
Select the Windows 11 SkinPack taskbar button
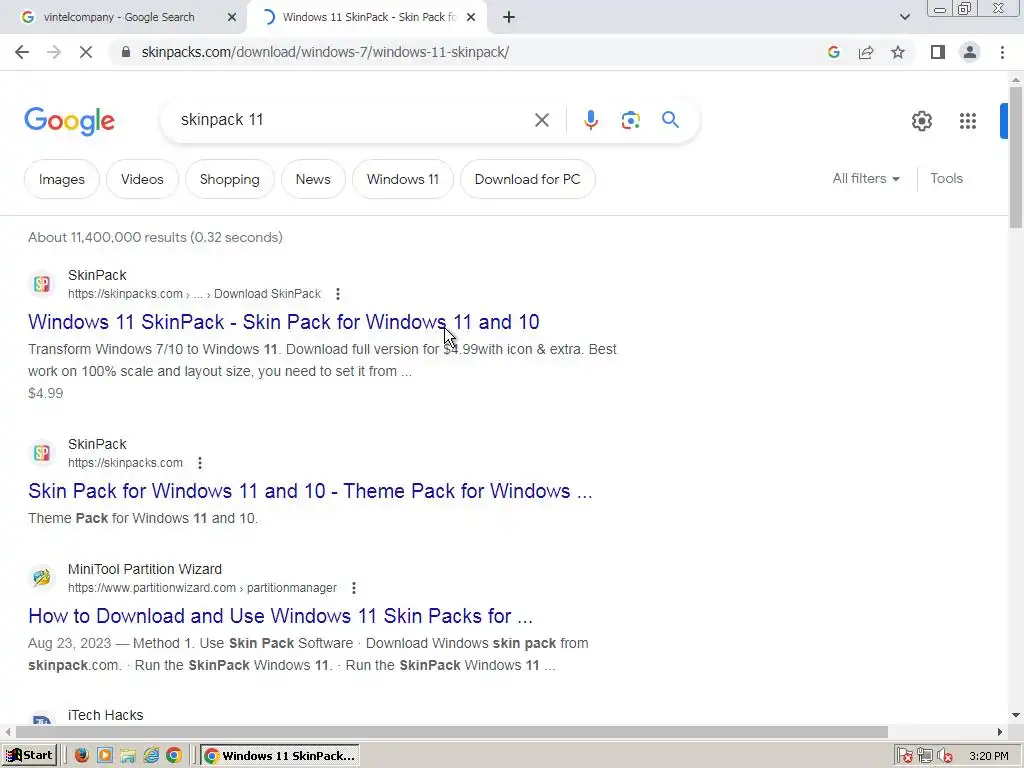click(280, 756)
